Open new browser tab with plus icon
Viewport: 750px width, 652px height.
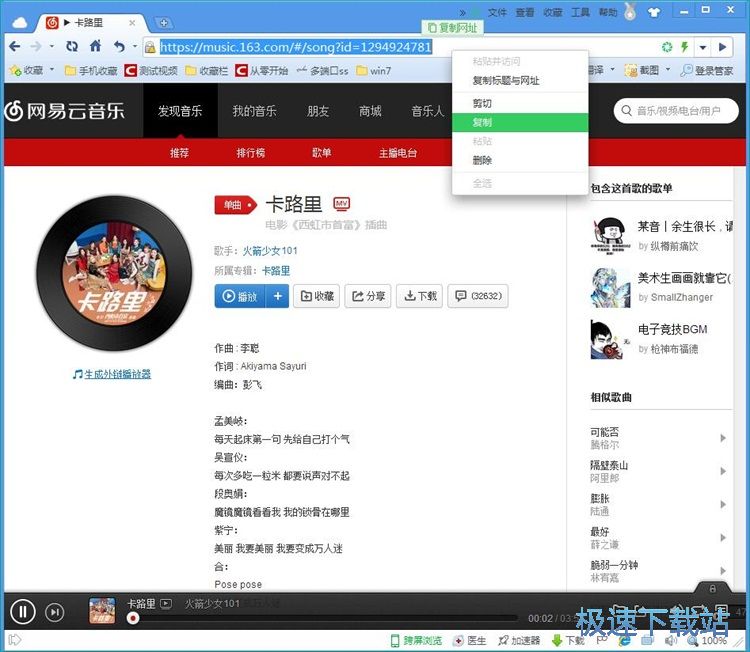165,22
